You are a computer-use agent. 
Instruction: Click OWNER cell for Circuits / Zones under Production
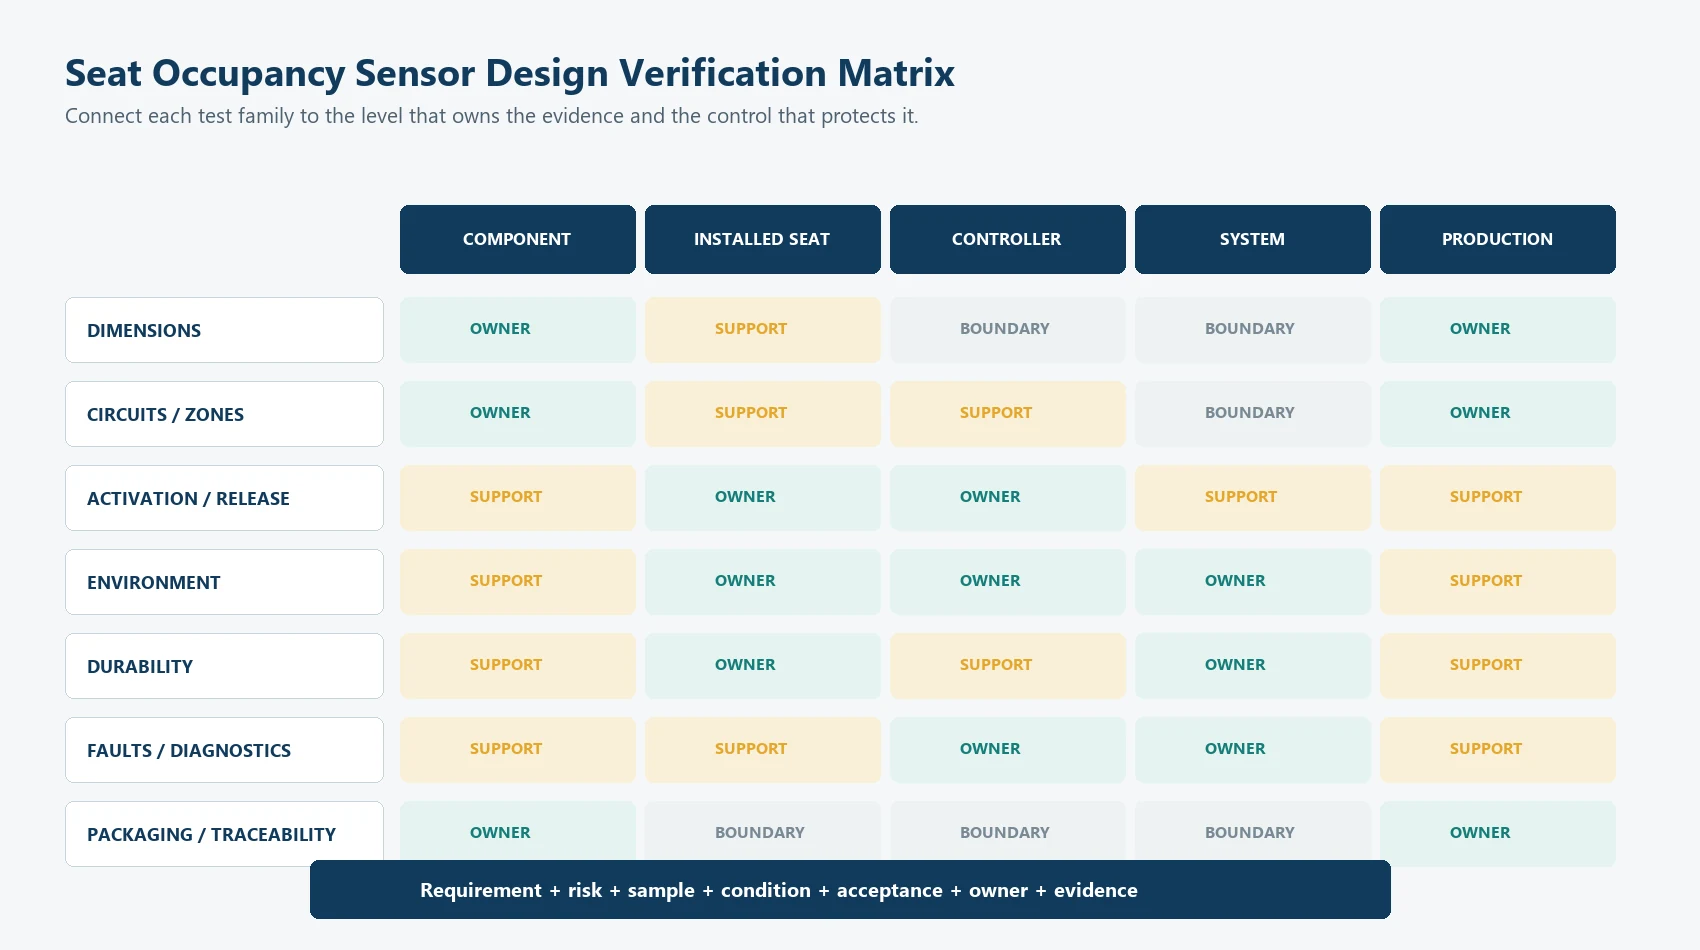click(x=1498, y=414)
